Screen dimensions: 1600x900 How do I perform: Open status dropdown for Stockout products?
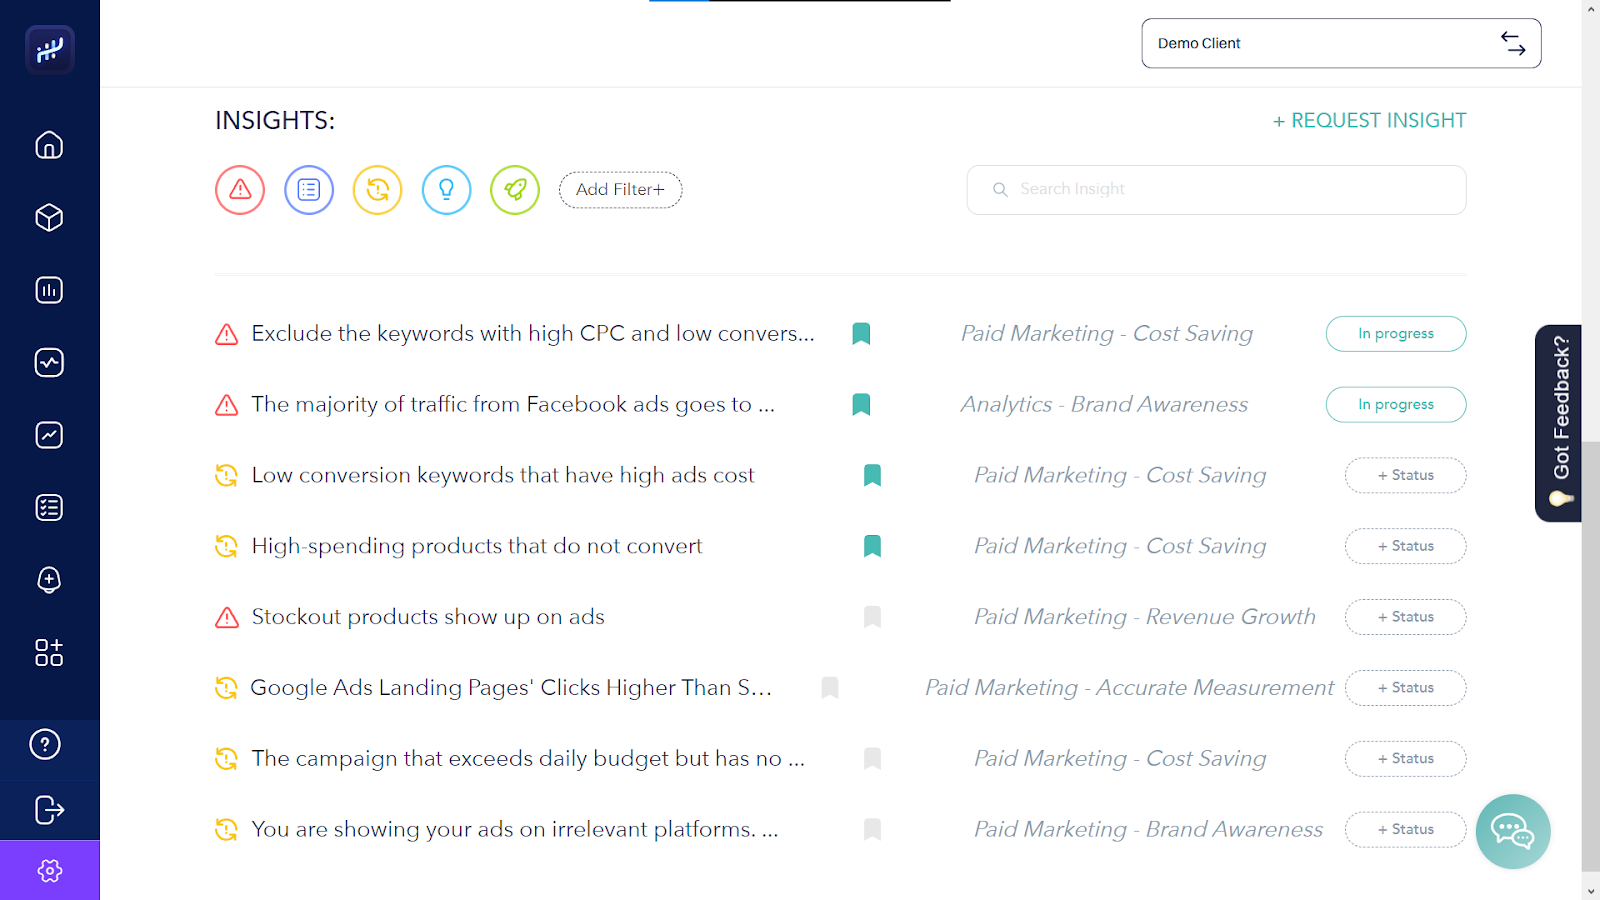pos(1405,617)
